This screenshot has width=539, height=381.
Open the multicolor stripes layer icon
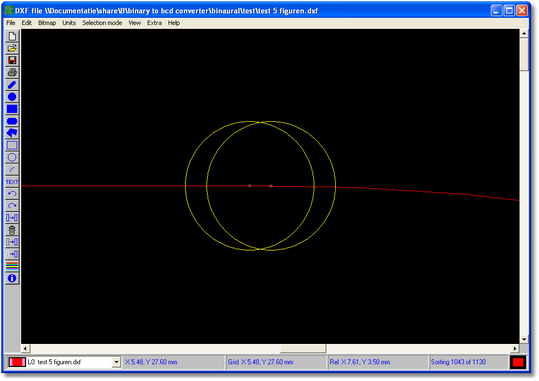click(12, 266)
